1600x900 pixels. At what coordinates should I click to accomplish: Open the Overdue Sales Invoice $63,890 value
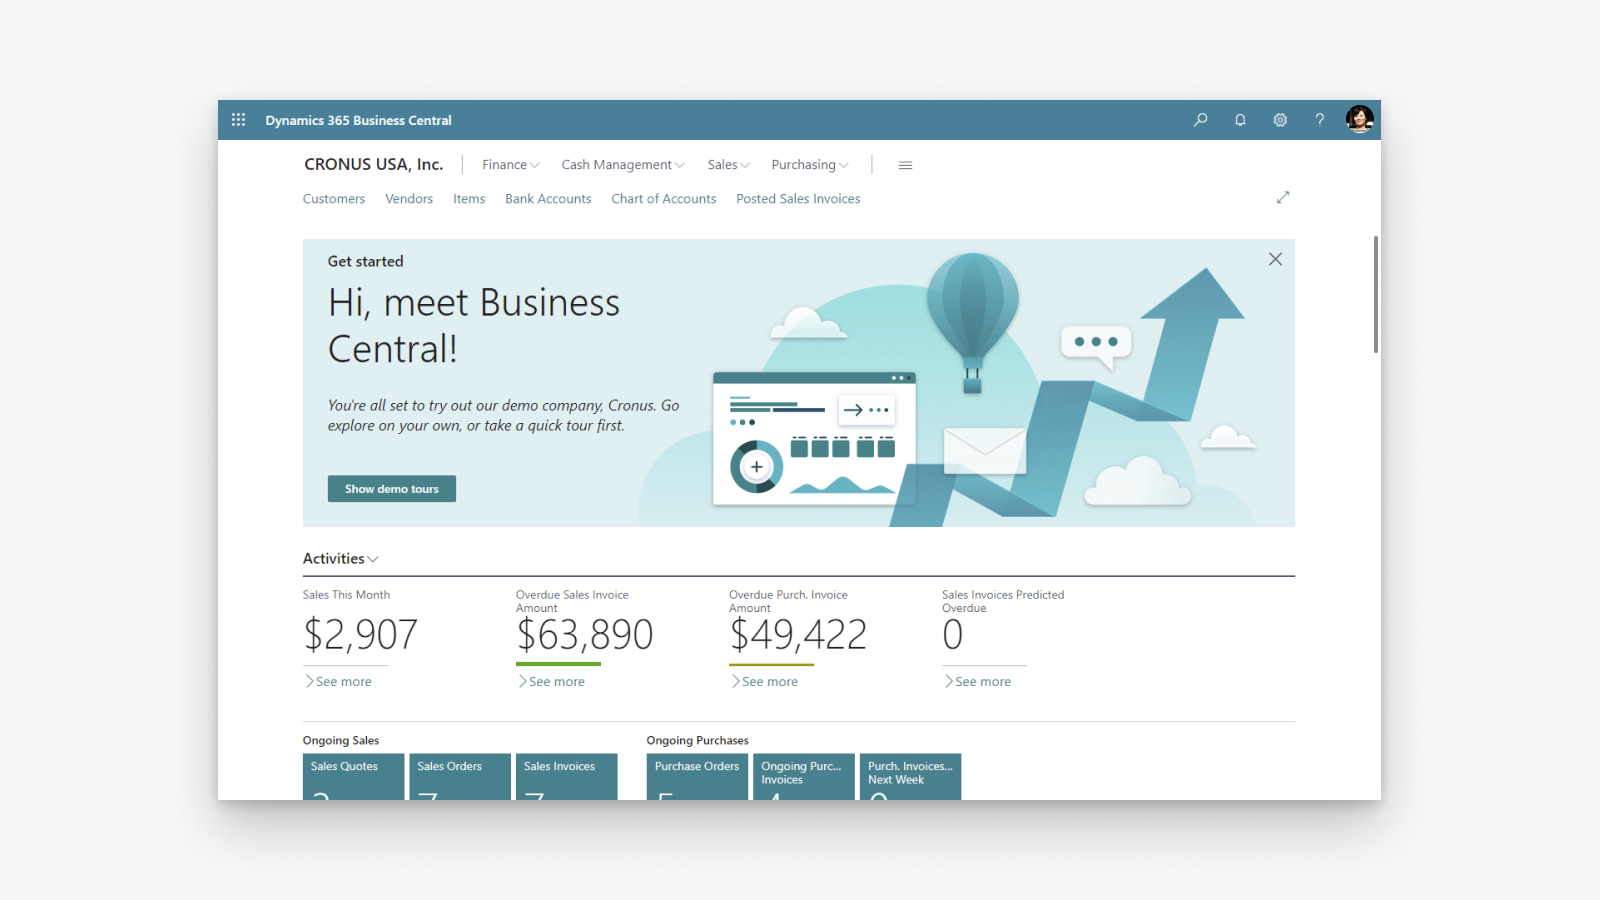click(584, 635)
